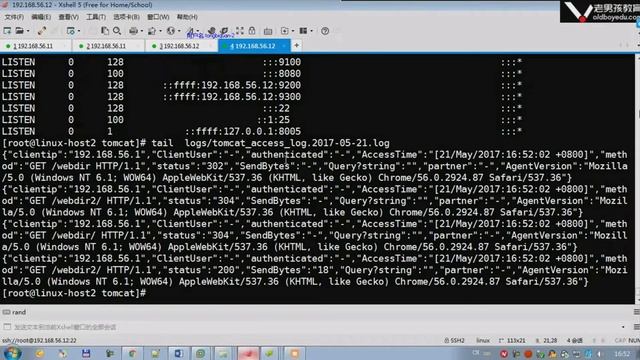Click the rand quick command button

[14, 312]
